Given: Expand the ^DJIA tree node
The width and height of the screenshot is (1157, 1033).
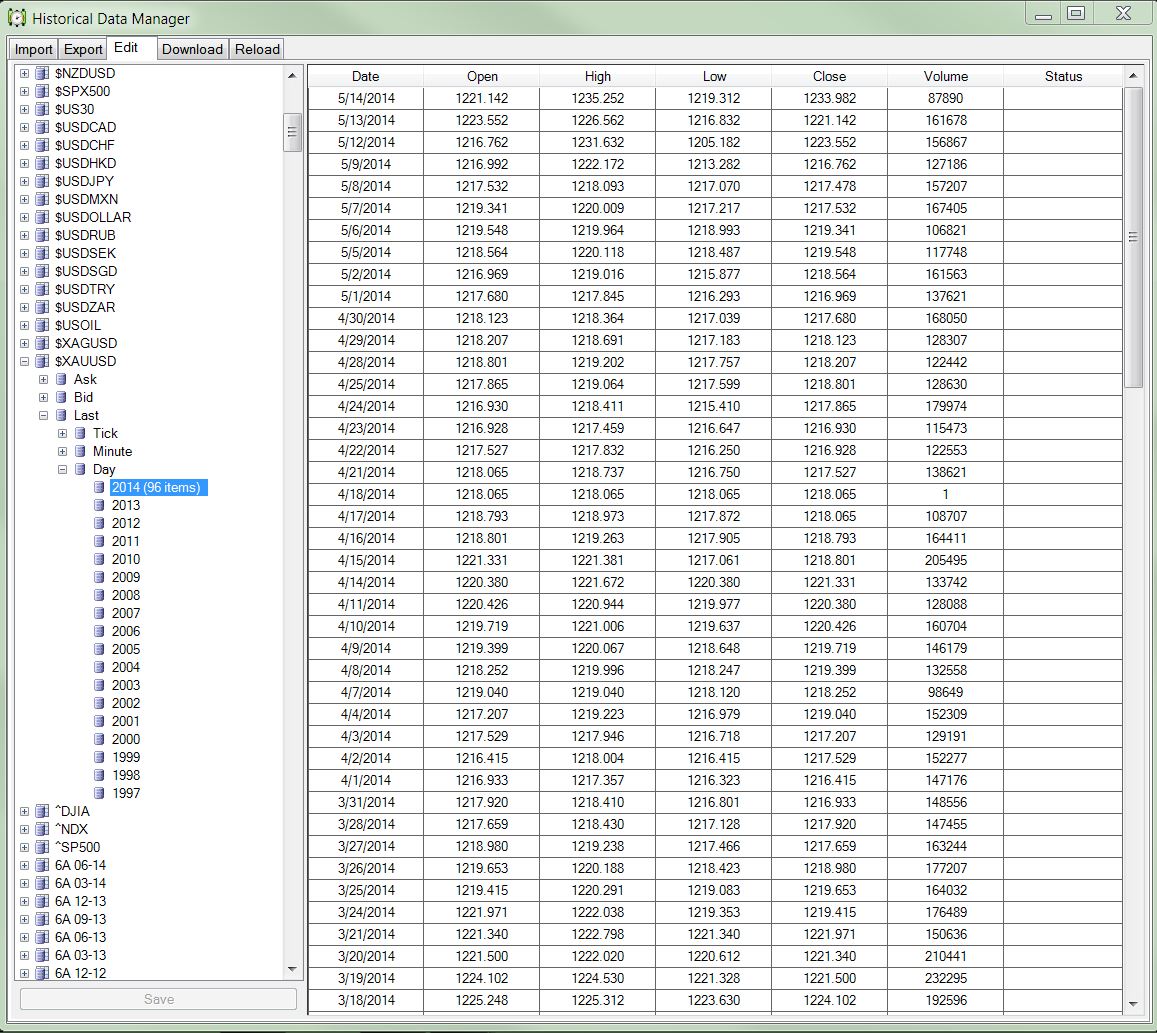Looking at the screenshot, I should point(24,812).
